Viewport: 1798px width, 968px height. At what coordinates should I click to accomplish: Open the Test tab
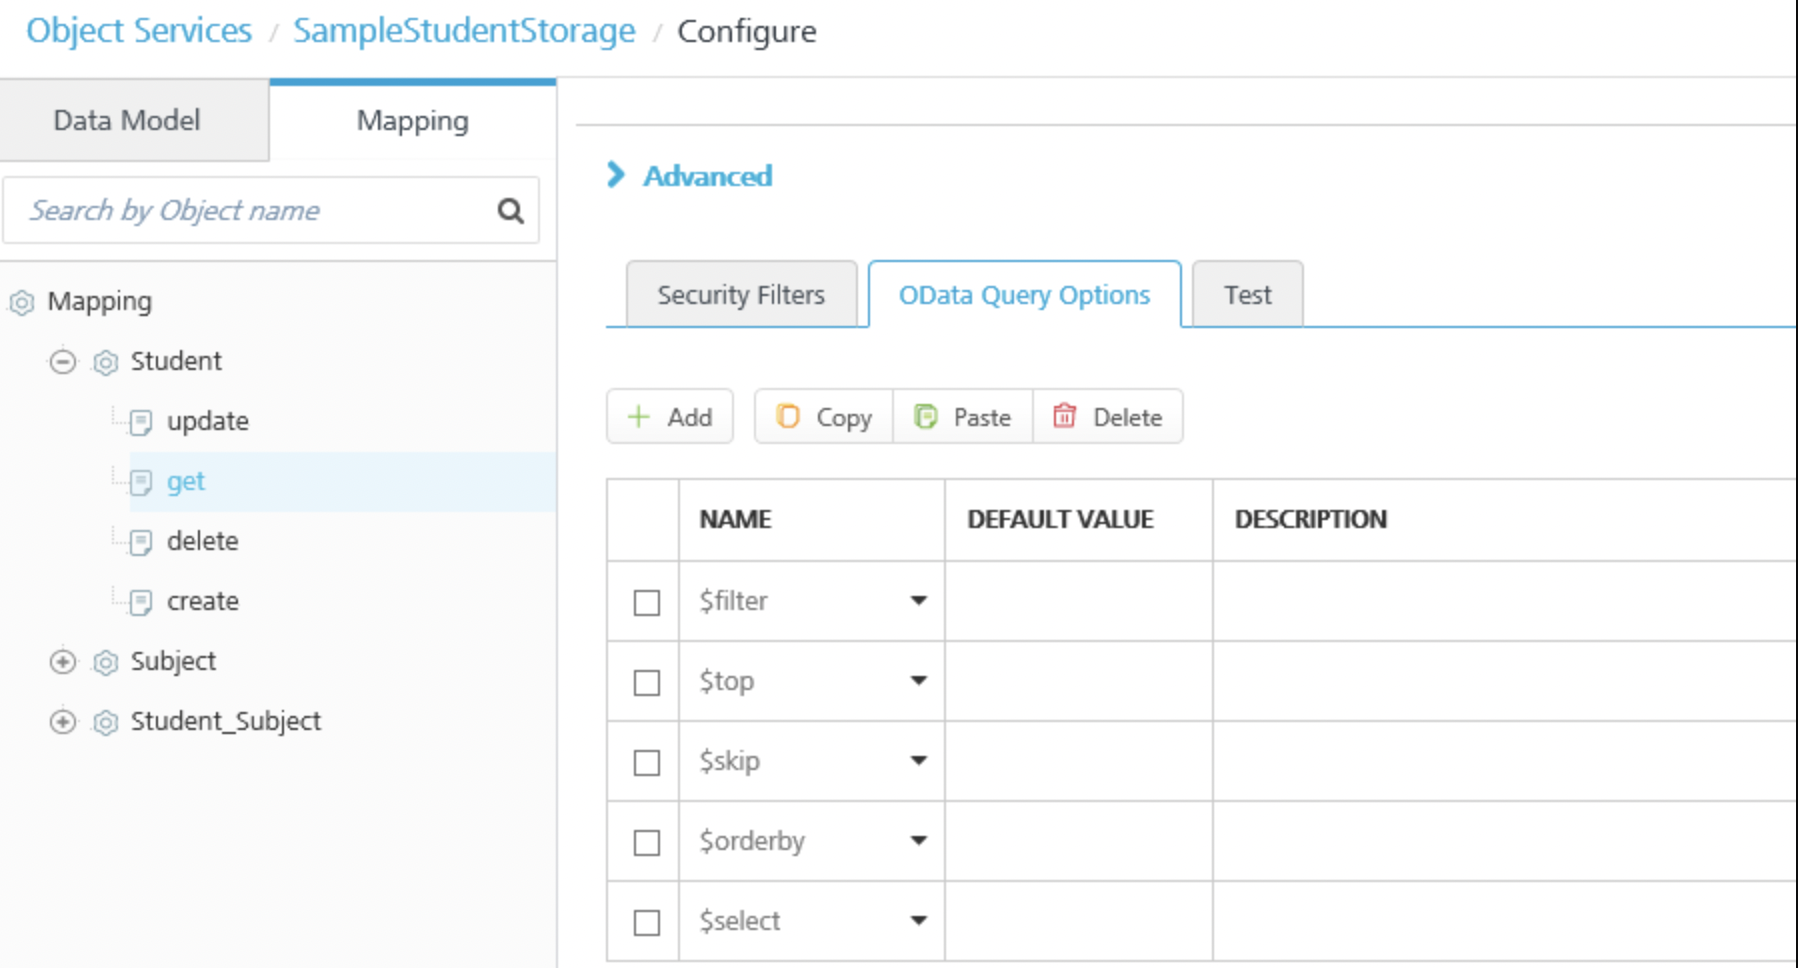(1247, 295)
